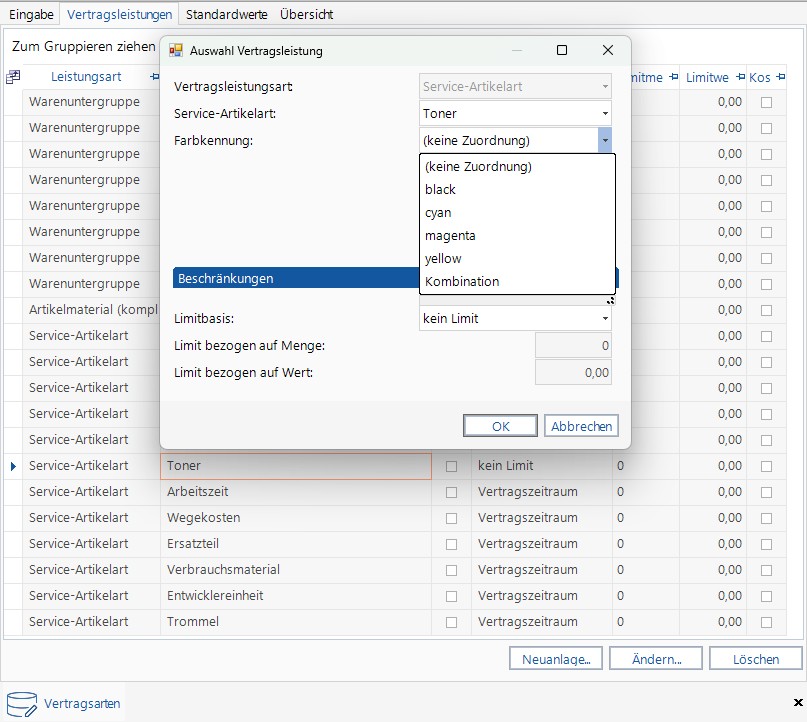Click the pin icon next to Limitwe header
Screen dimensions: 807x722
pyautogui.click(x=740, y=77)
